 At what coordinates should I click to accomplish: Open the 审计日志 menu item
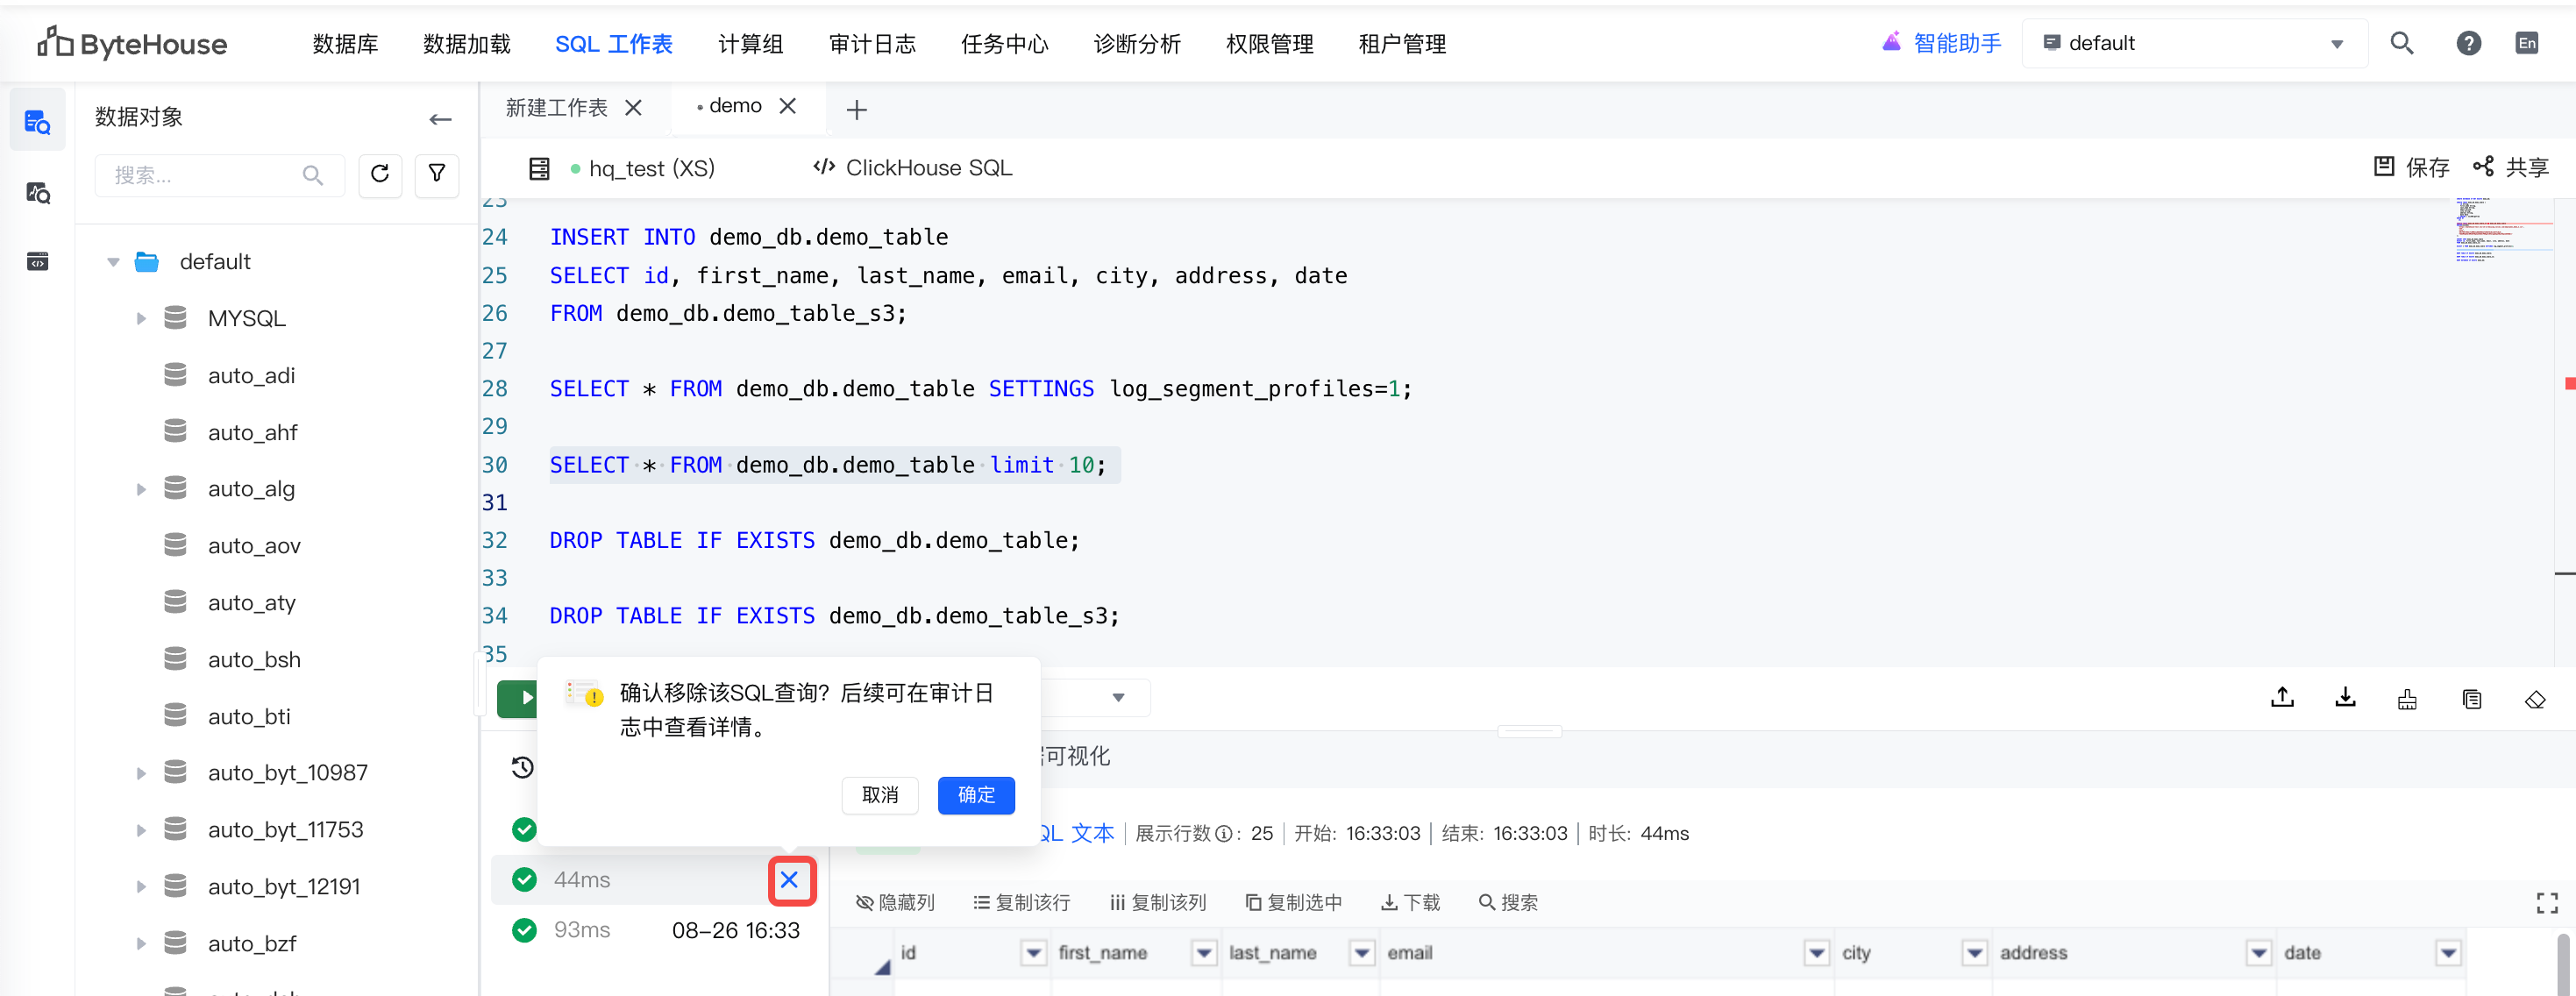[872, 44]
